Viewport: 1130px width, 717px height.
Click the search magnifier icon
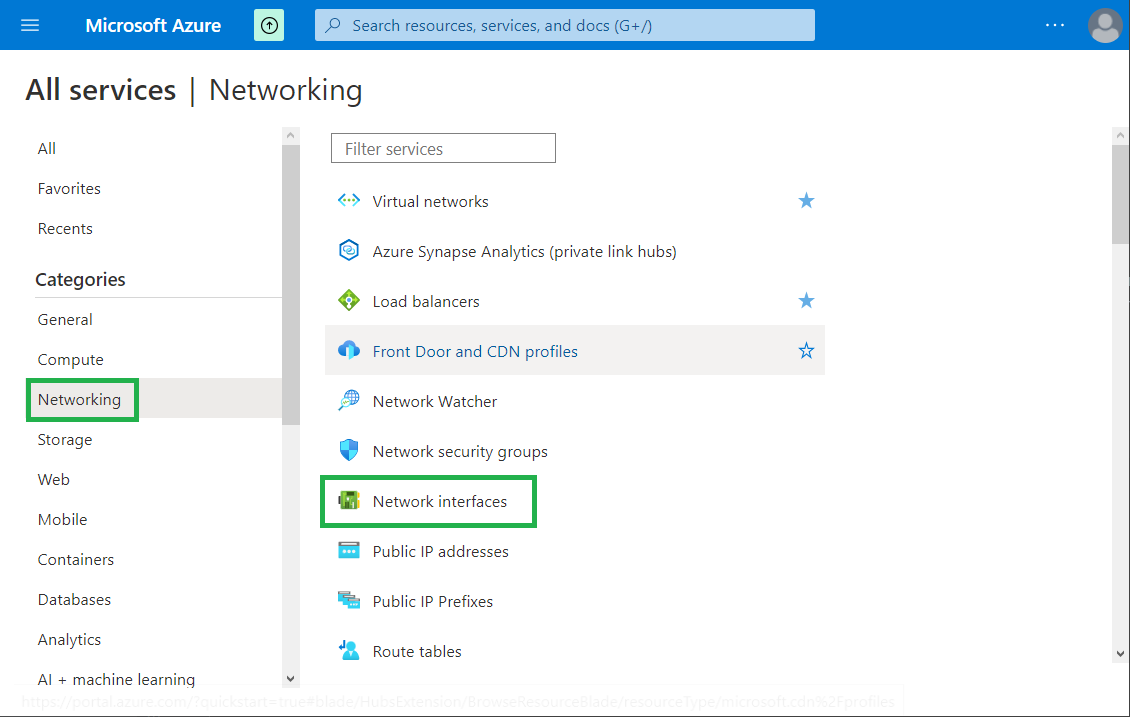[x=333, y=25]
